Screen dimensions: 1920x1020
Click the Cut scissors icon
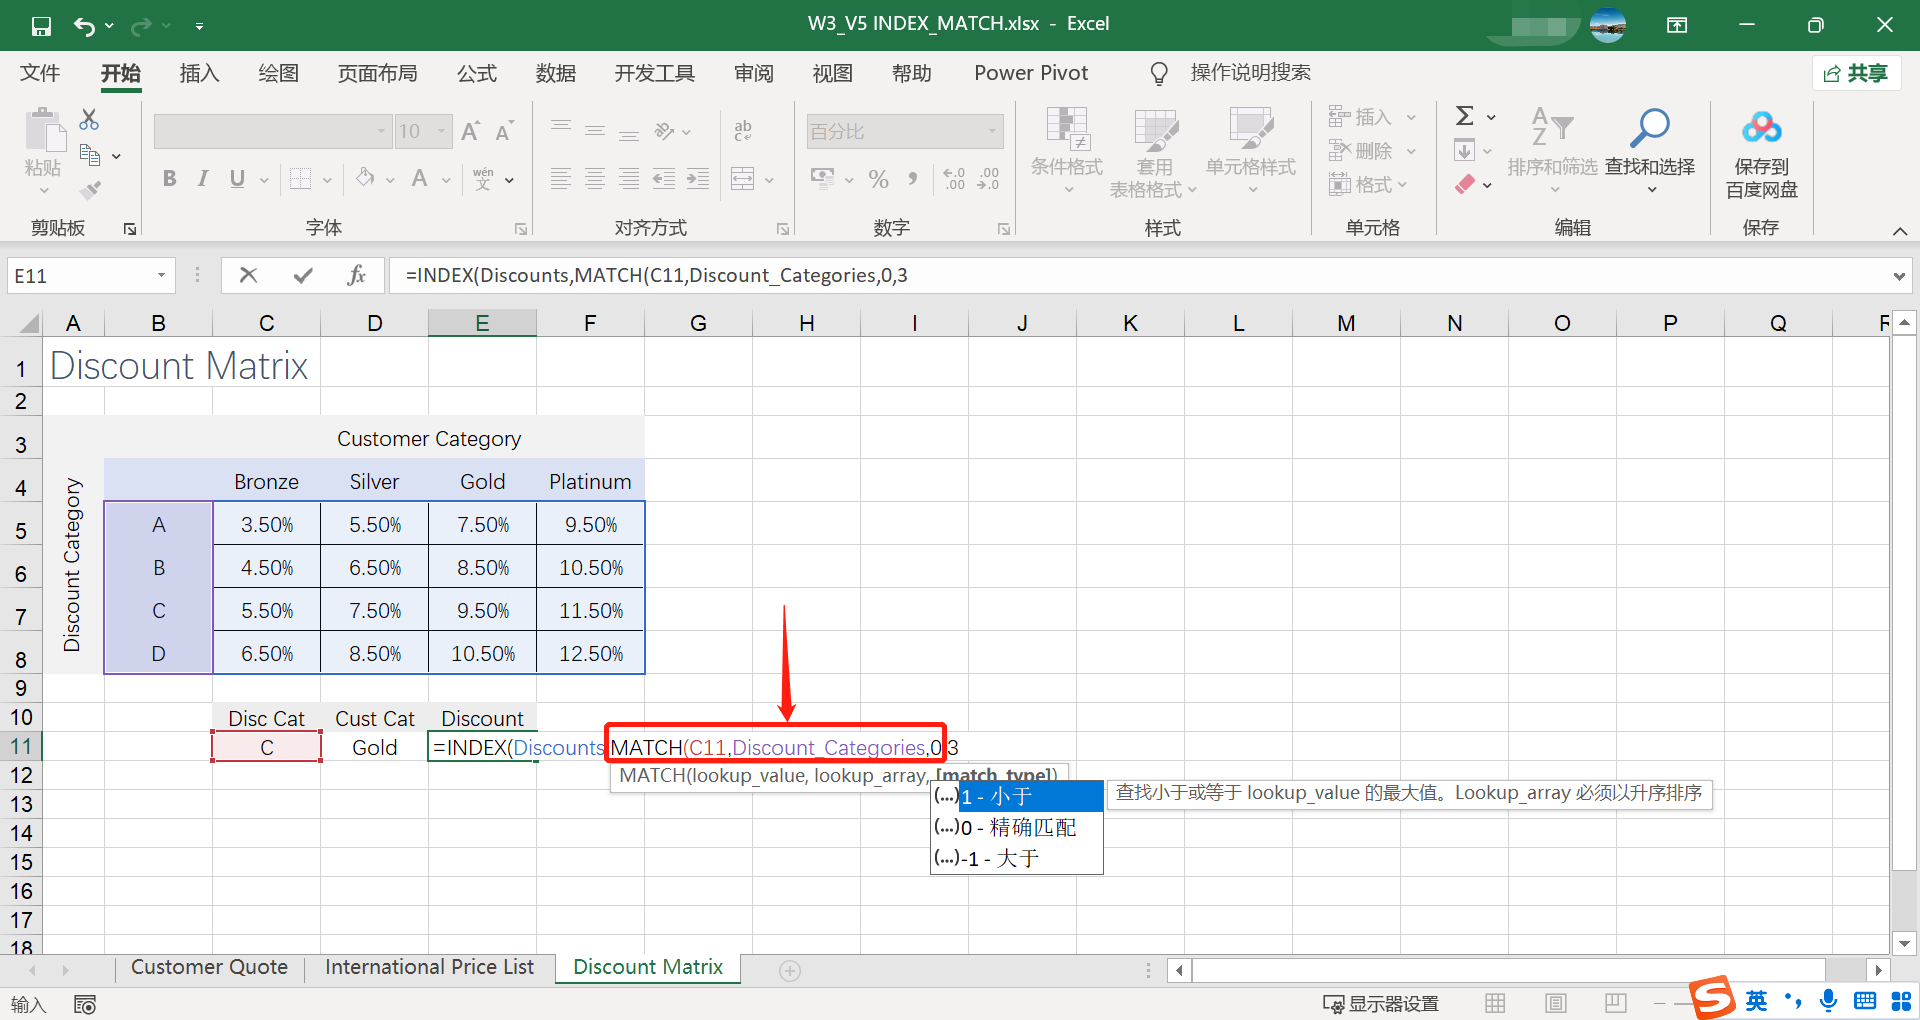pos(89,120)
